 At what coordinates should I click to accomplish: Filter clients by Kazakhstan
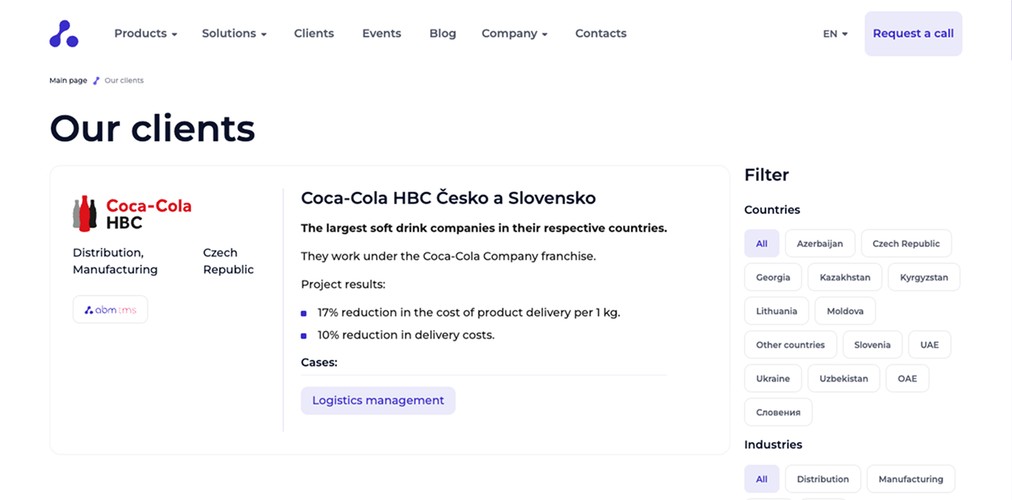coord(845,277)
